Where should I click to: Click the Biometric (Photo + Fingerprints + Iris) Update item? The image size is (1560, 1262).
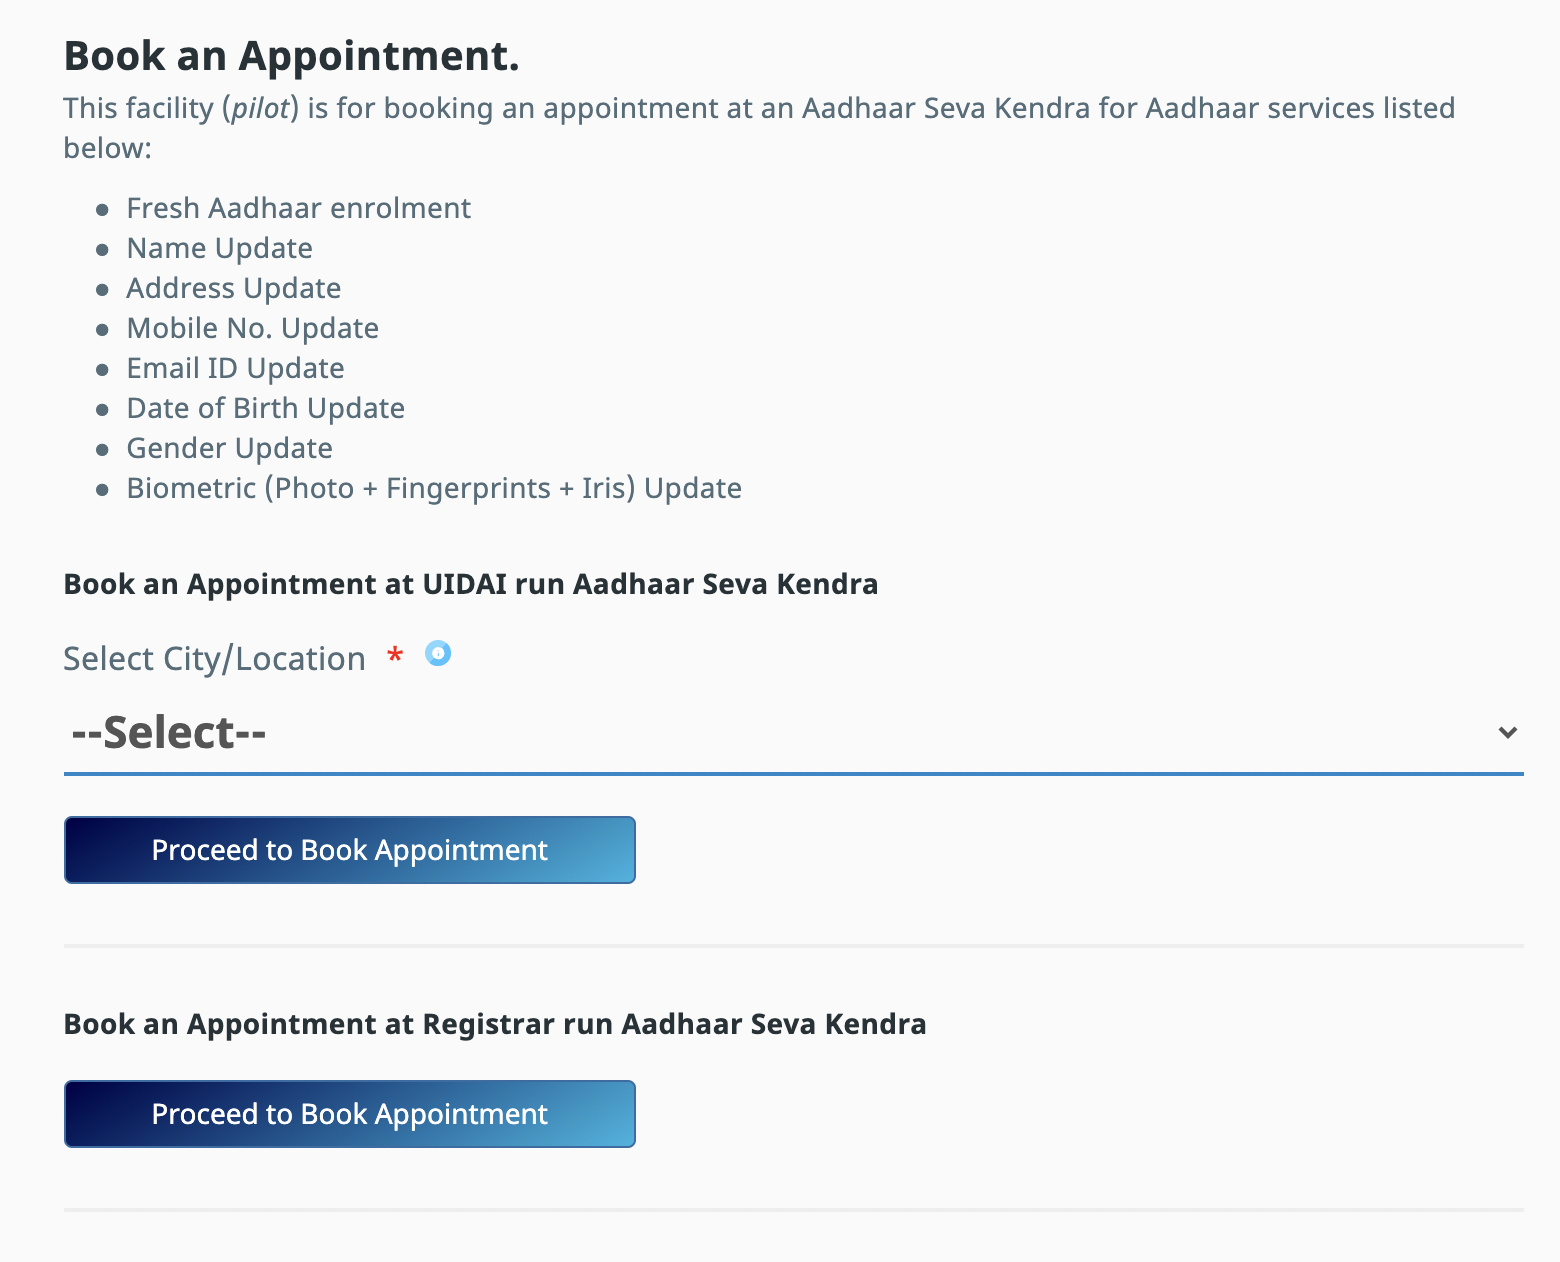coord(434,488)
